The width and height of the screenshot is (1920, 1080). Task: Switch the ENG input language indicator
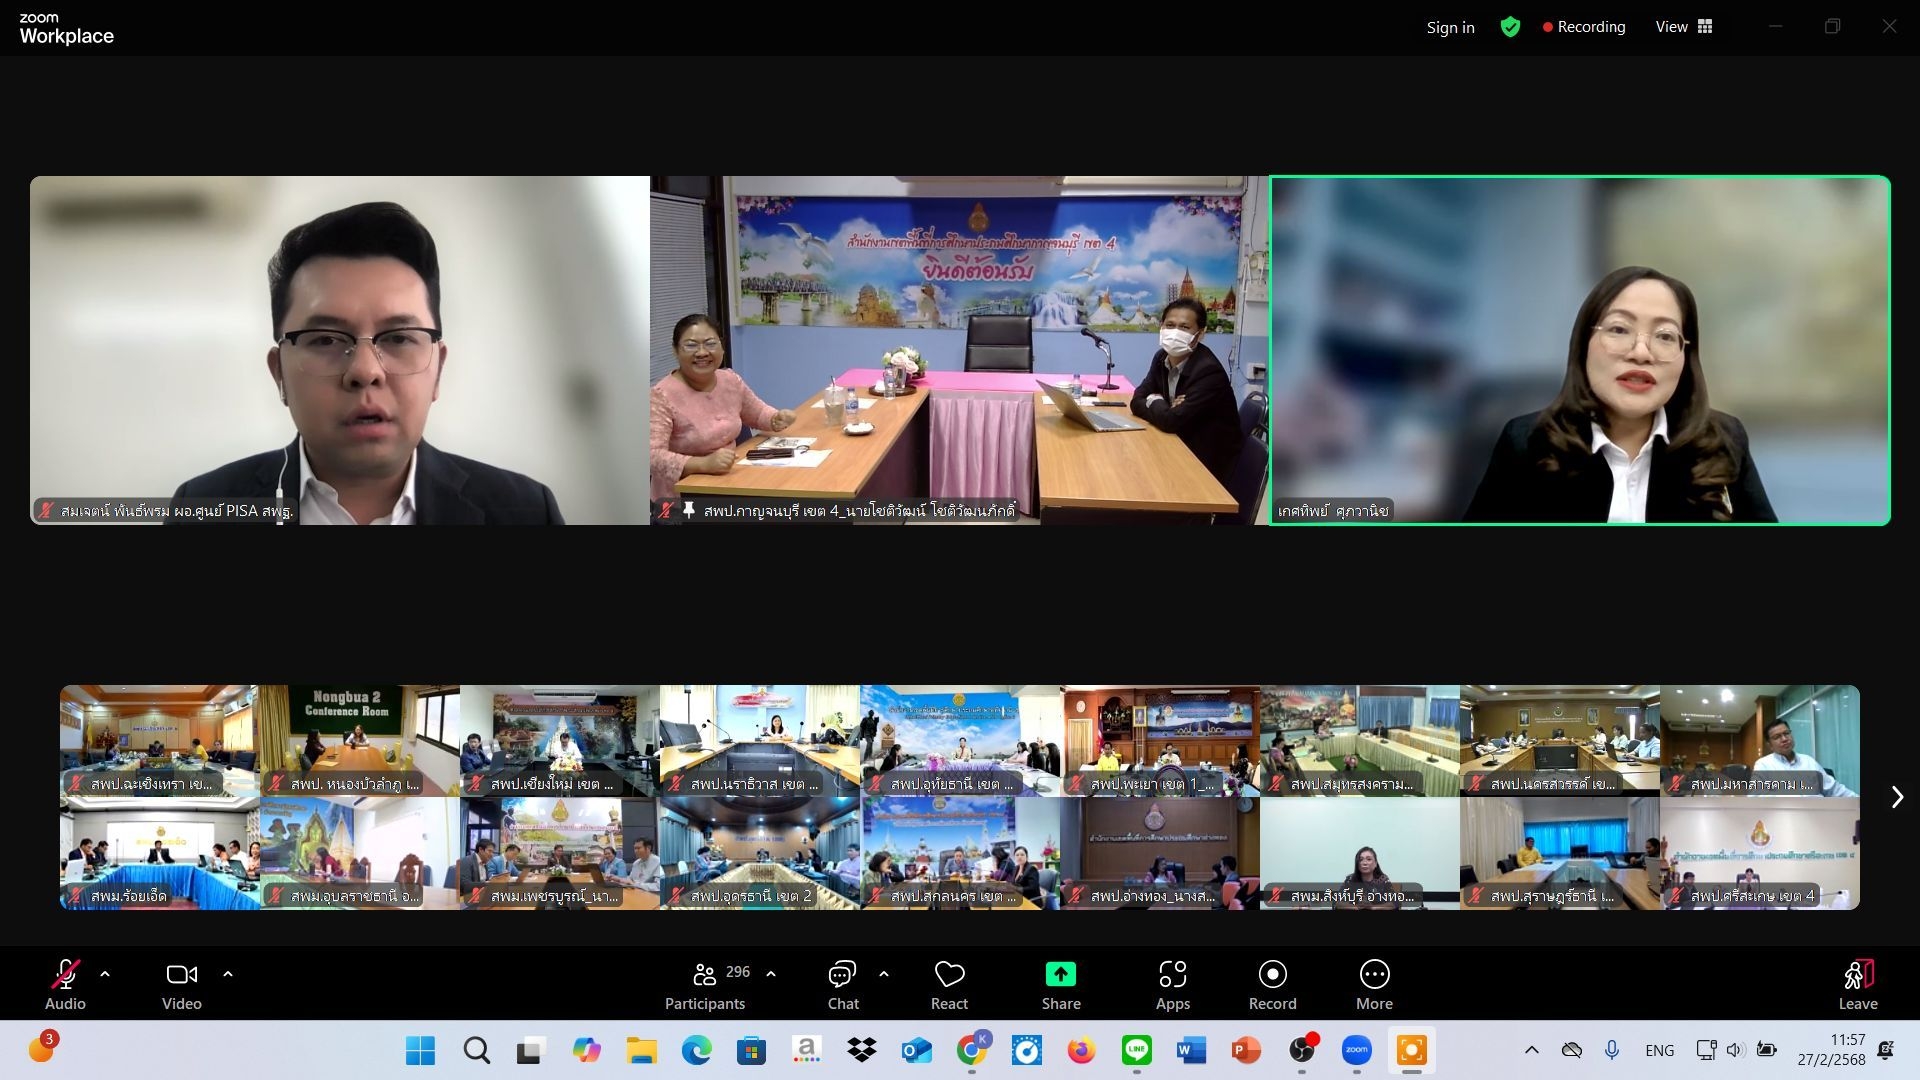[1659, 1050]
